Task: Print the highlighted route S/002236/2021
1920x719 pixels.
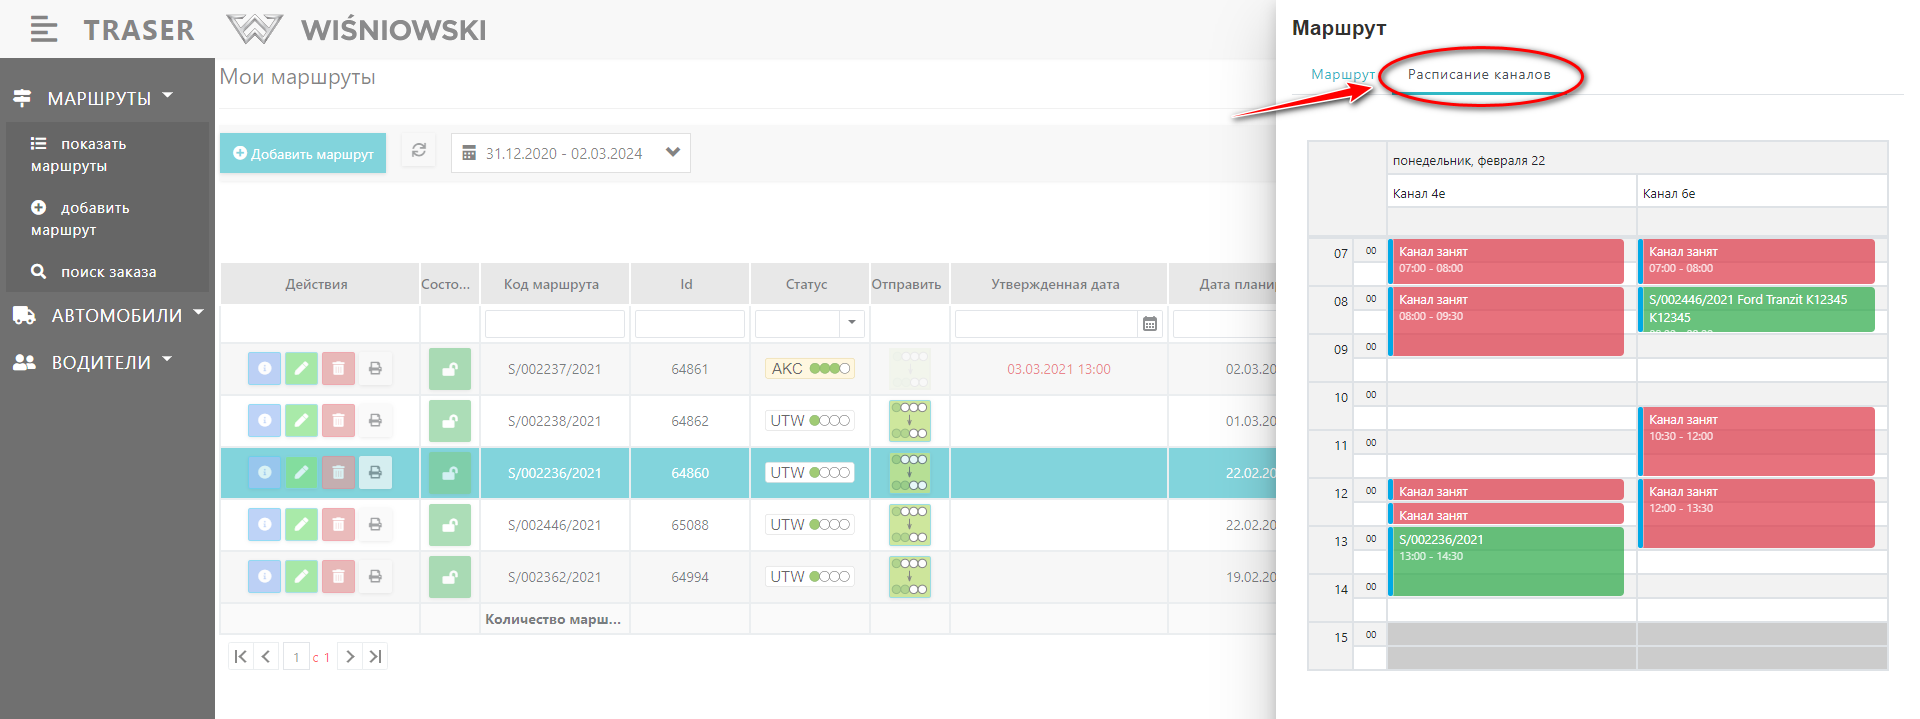Action: (375, 473)
